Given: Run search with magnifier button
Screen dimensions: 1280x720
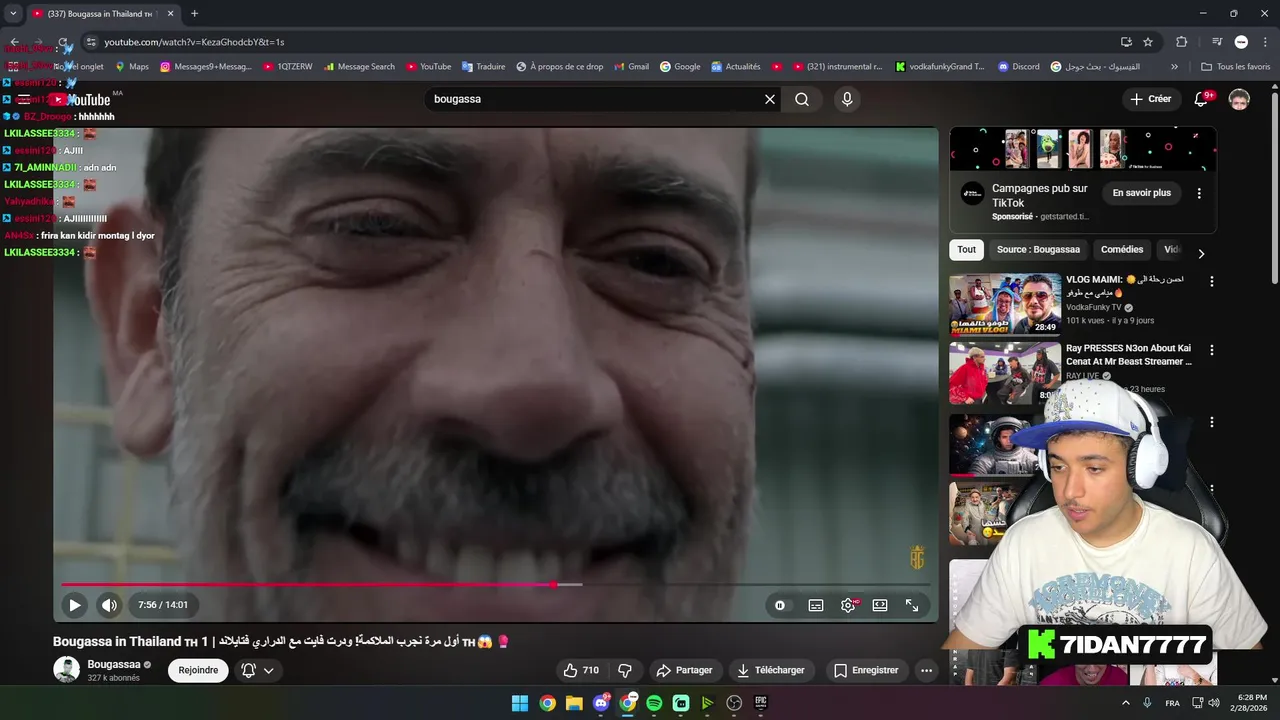Looking at the screenshot, I should pos(802,99).
